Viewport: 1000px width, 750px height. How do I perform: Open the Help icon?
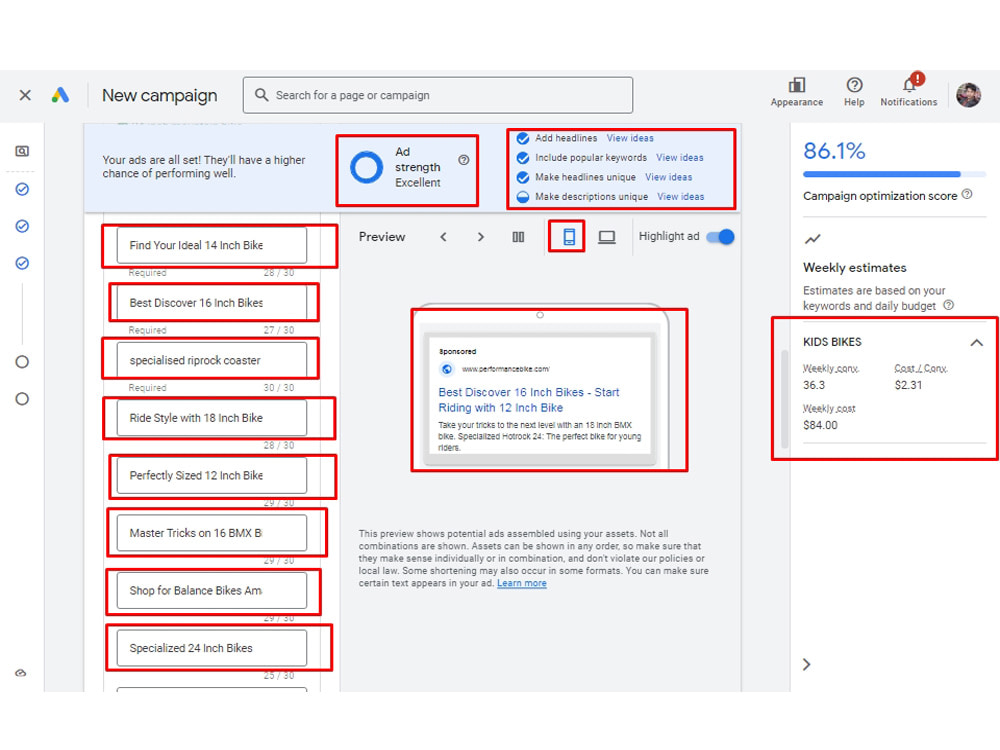[x=854, y=85]
